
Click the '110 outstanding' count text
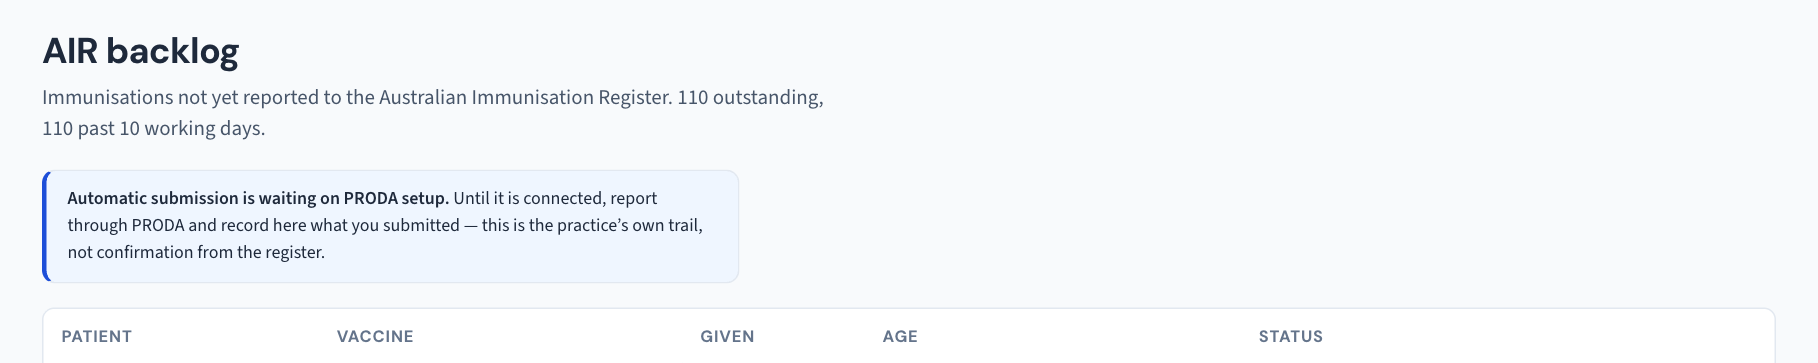point(750,97)
